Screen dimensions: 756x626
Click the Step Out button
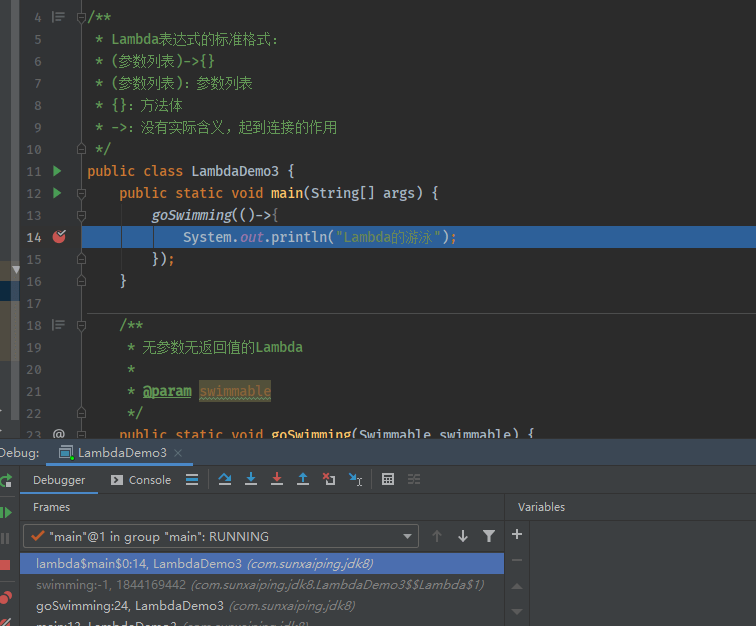pyautogui.click(x=303, y=479)
